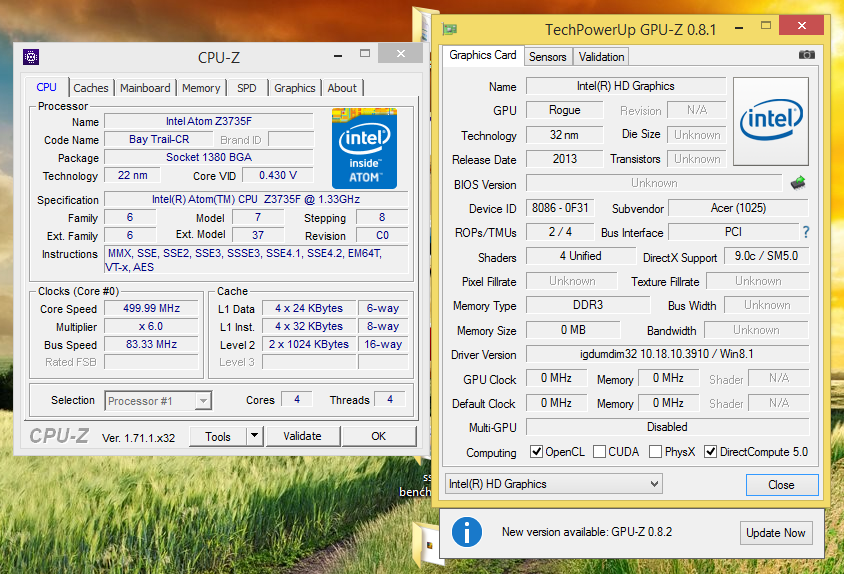Click the ROPs/TMUs value 2 / 4

560,232
